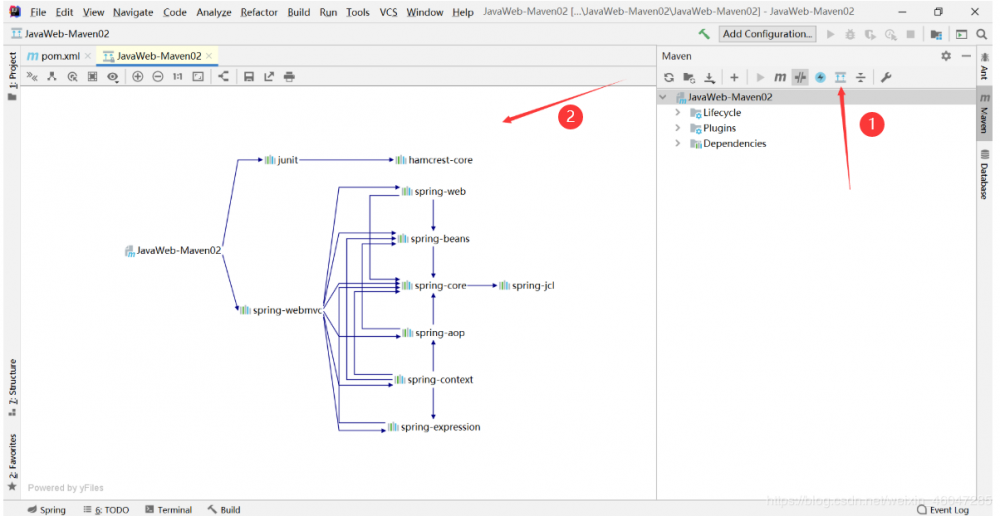
Task: Save the diagram using floppy disk icon
Action: pos(249,76)
